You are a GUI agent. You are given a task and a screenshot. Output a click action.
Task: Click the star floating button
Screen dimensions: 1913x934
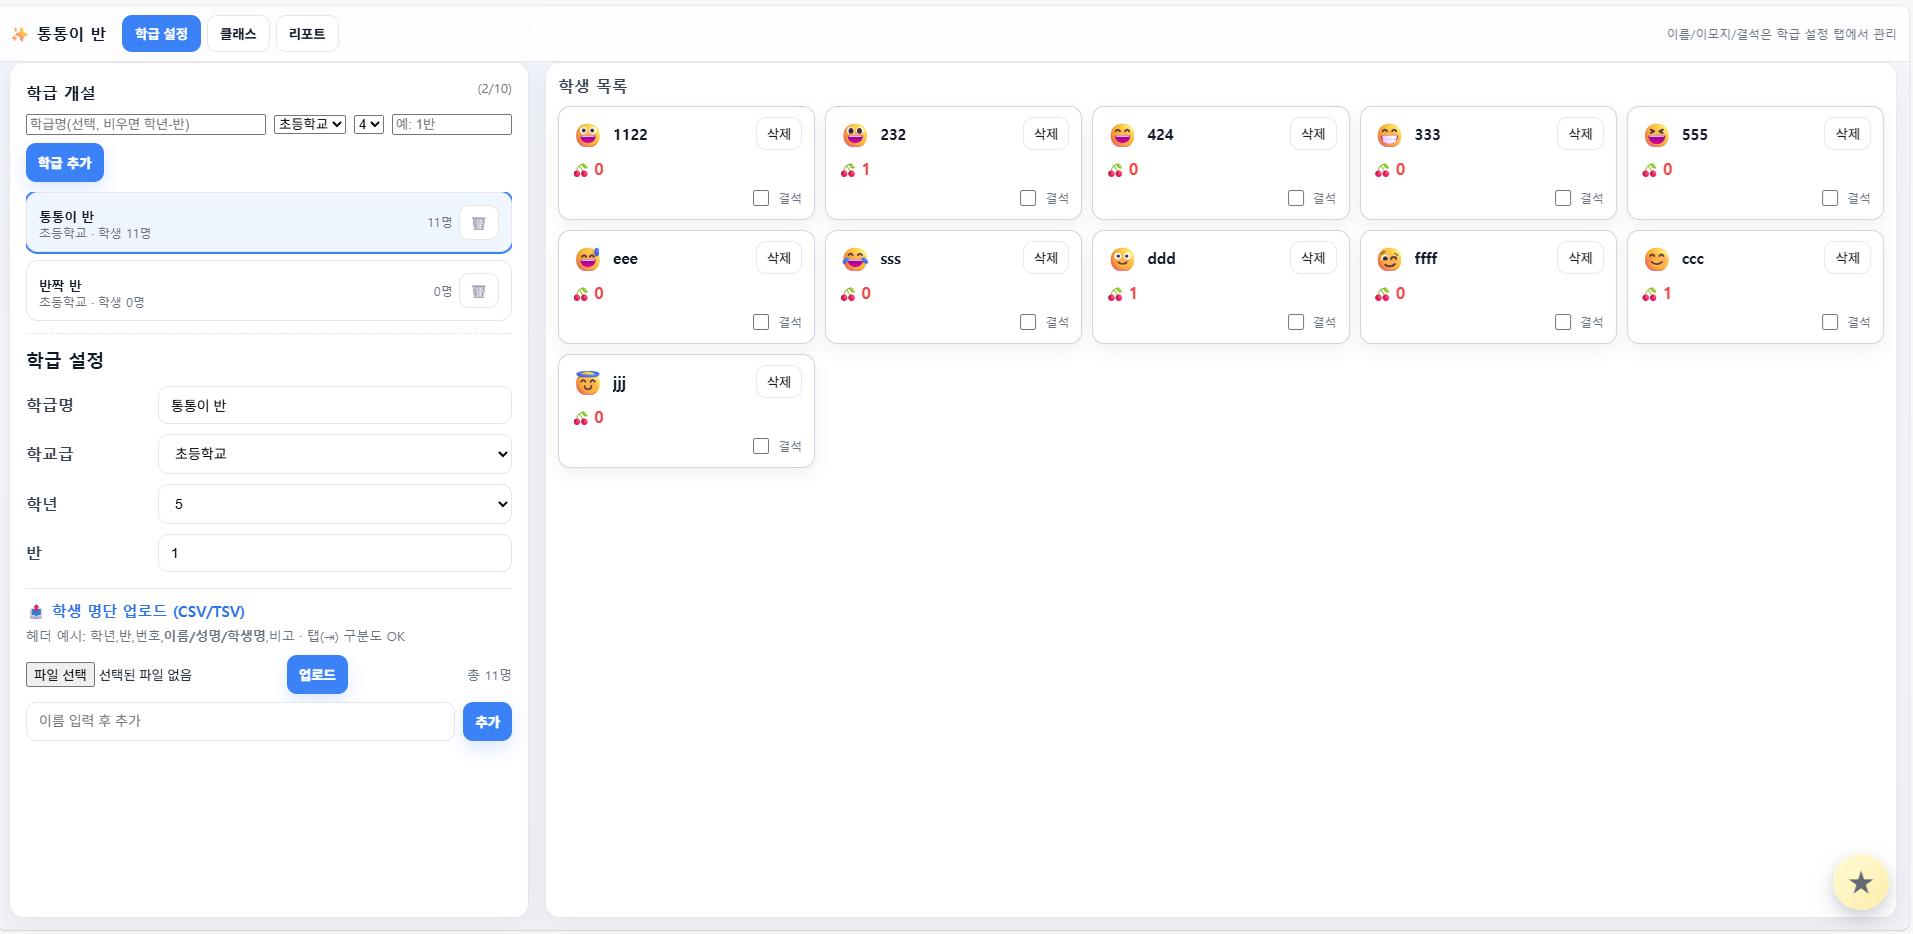tap(1860, 883)
